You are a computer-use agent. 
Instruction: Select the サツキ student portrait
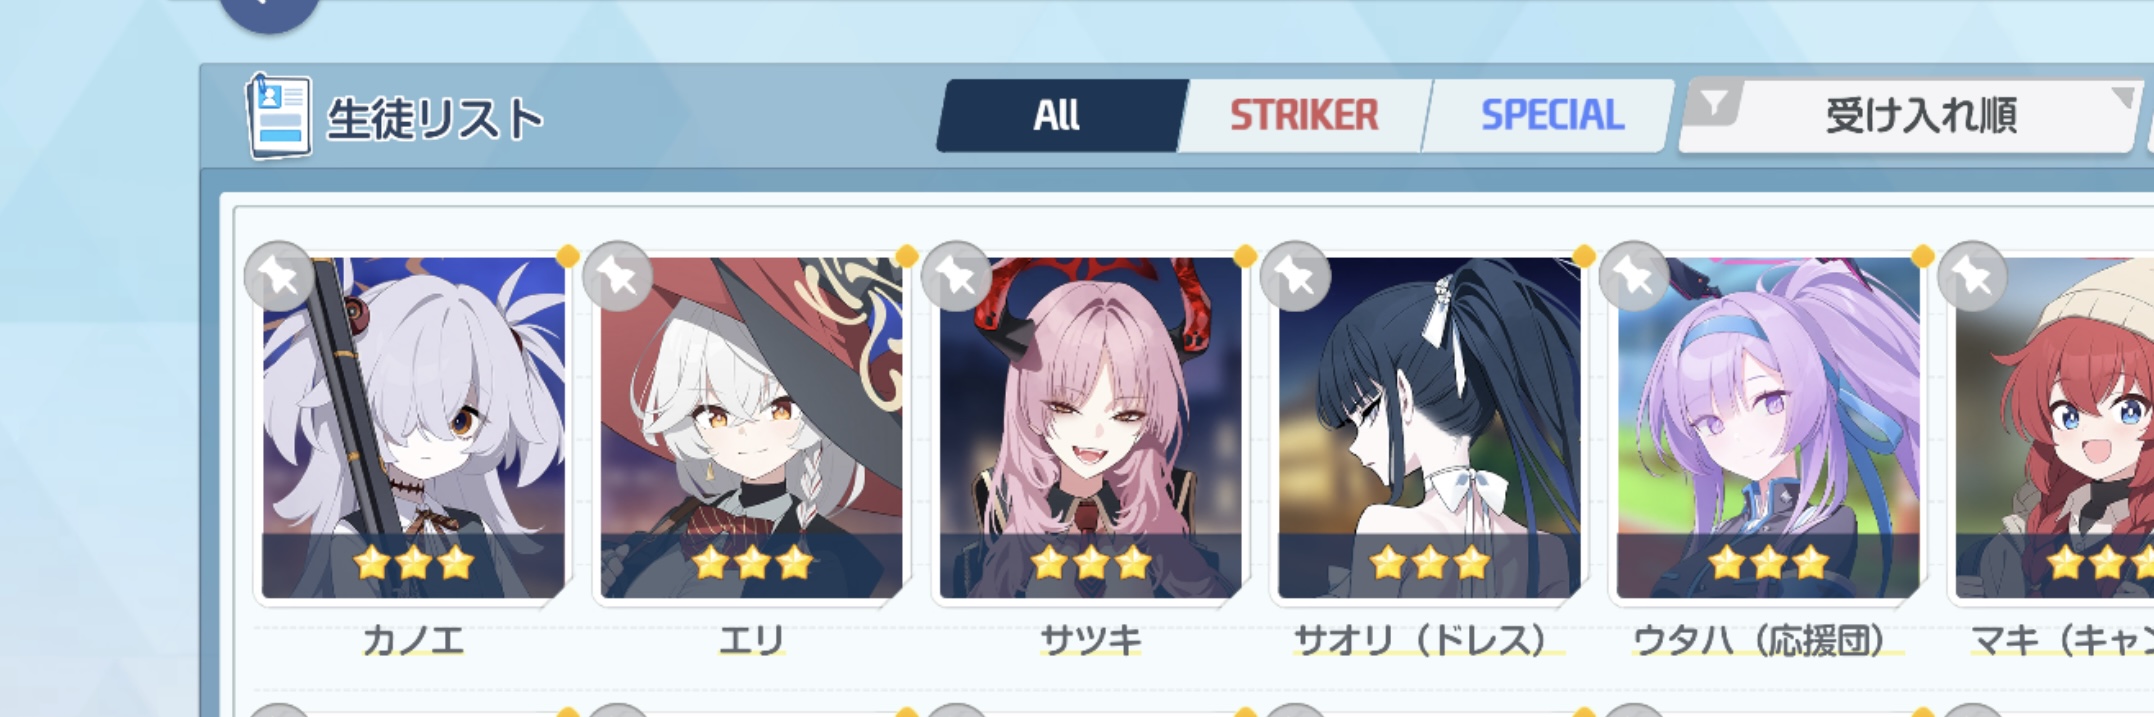pyautogui.click(x=1090, y=427)
